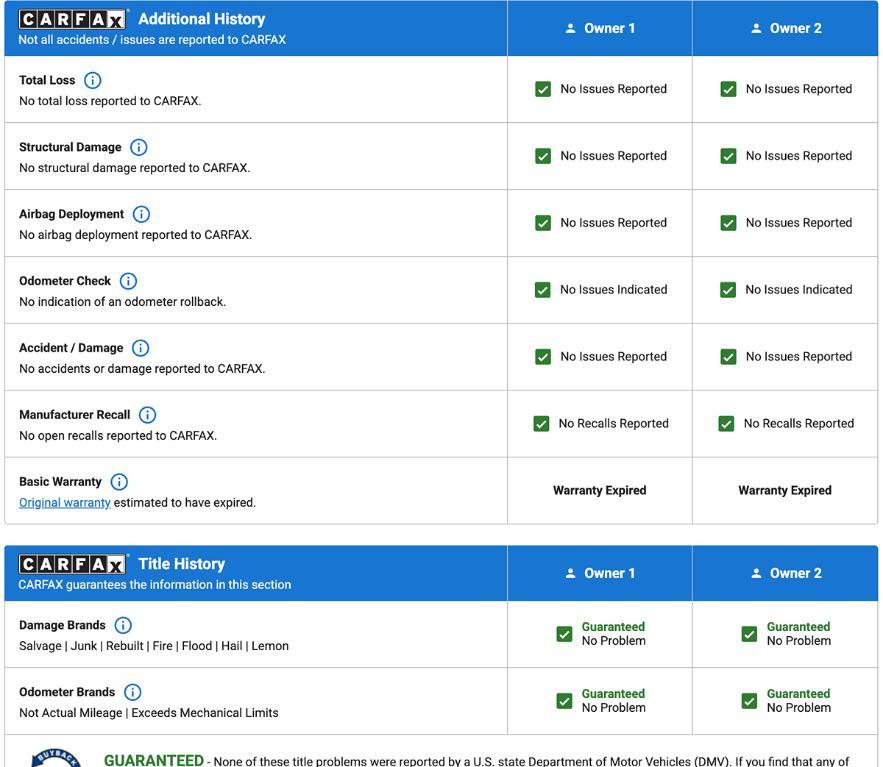Open the Basic Warranty info icon
Image resolution: width=883 pixels, height=767 pixels.
pyautogui.click(x=119, y=482)
